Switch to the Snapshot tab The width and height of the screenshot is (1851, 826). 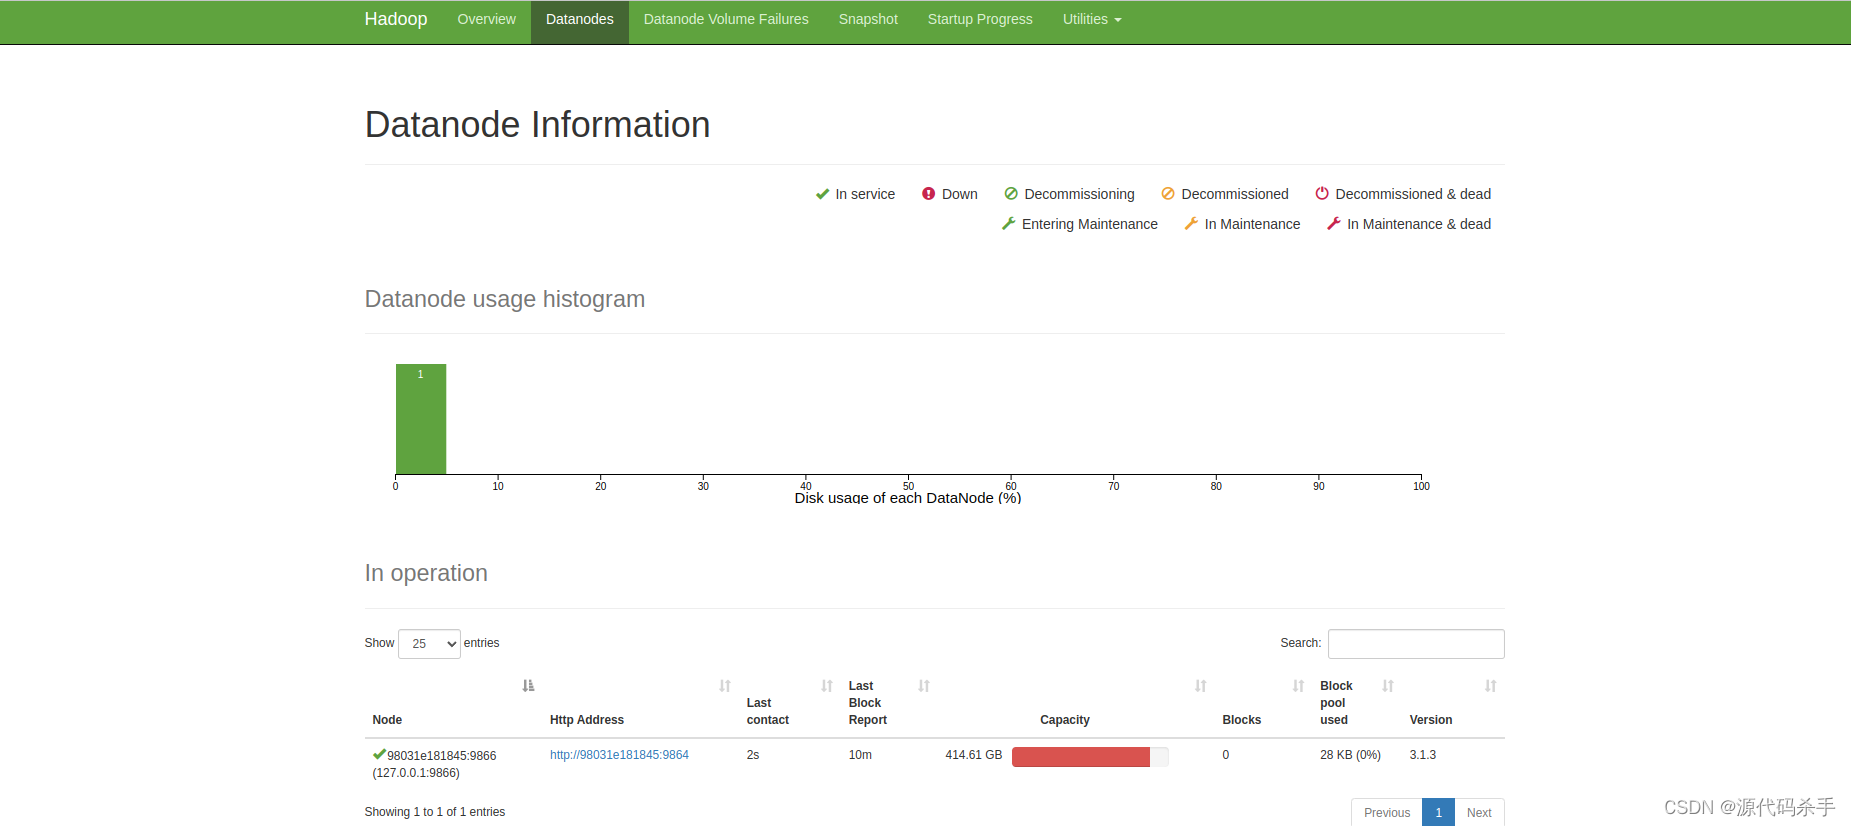868,20
